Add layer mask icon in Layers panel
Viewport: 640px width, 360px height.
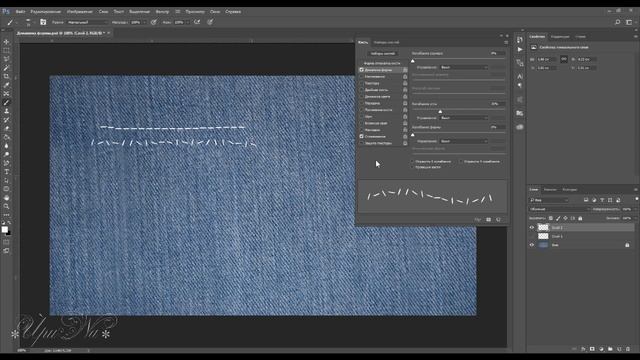pos(592,349)
